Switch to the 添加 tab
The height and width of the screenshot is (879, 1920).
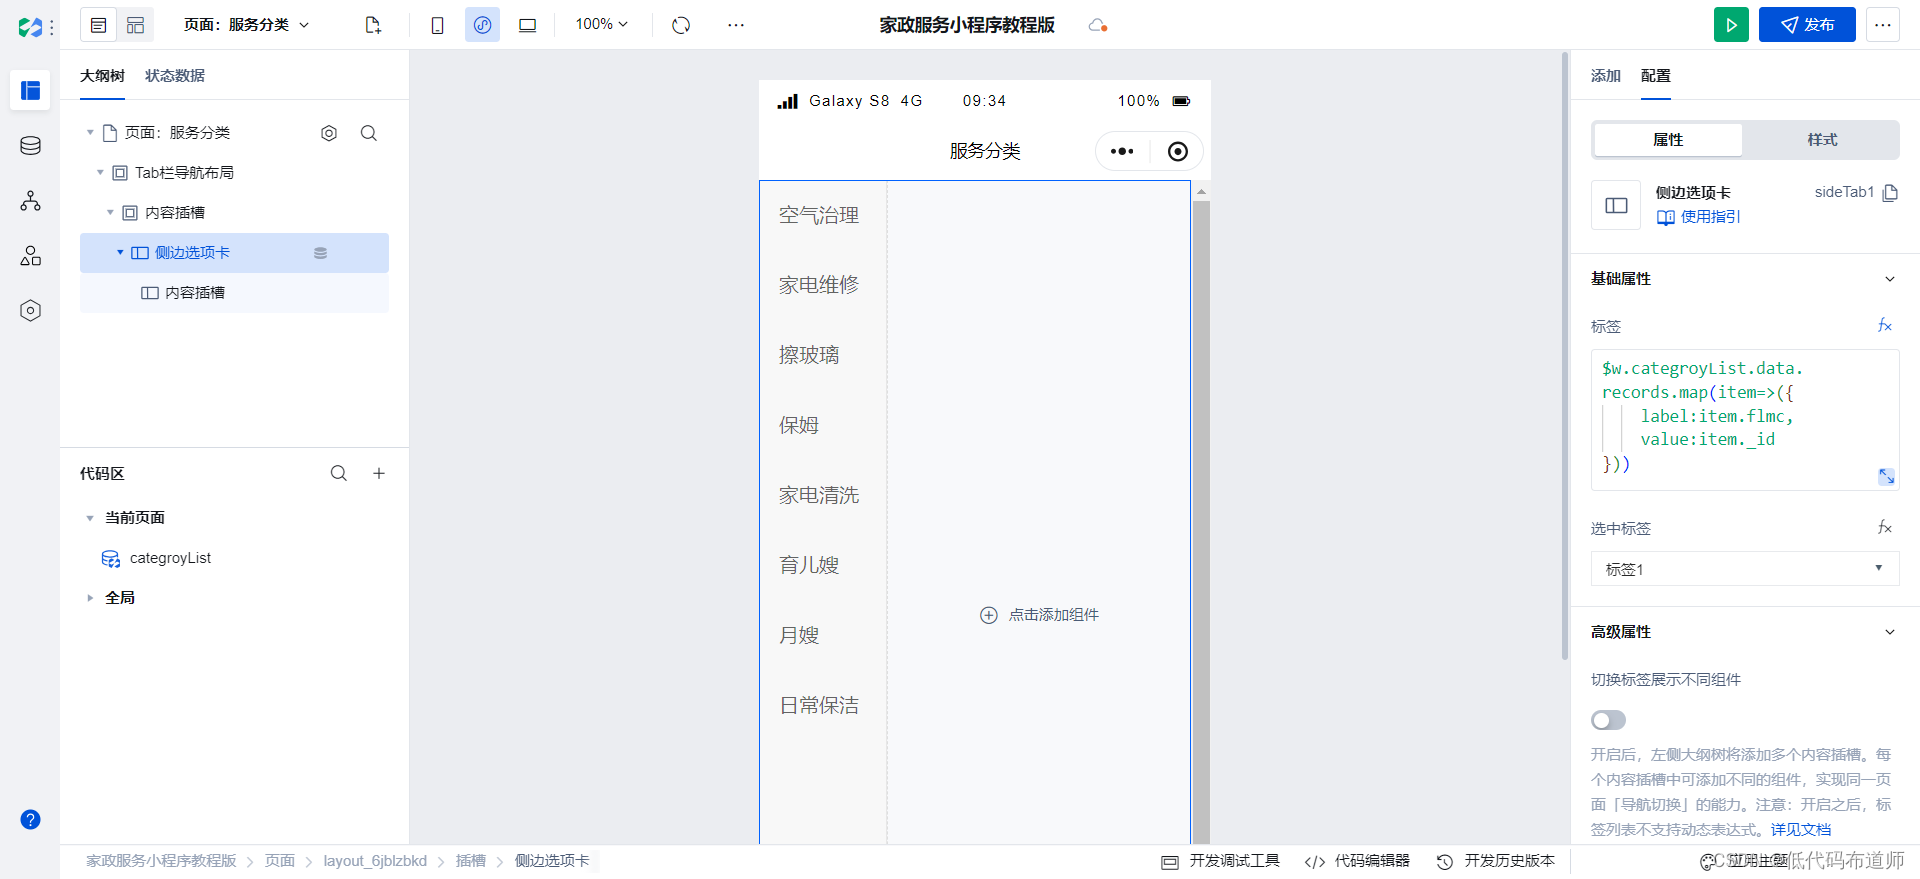(1606, 76)
